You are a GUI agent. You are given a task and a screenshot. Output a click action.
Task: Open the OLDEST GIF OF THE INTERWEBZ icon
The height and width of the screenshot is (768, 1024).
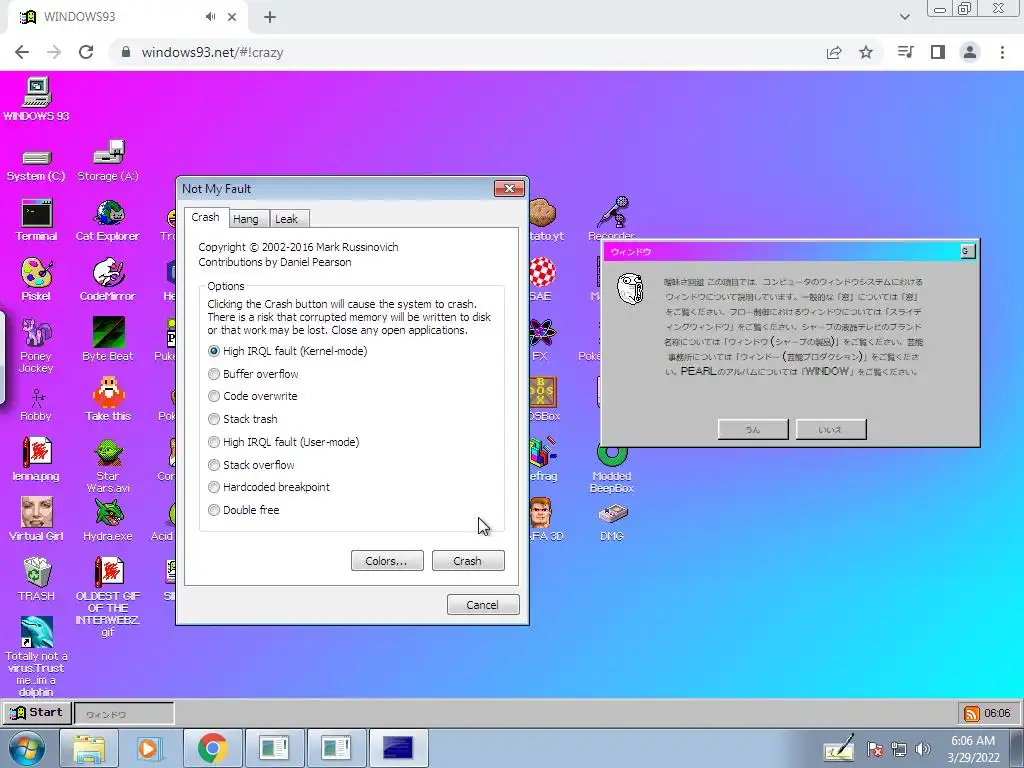pos(108,596)
